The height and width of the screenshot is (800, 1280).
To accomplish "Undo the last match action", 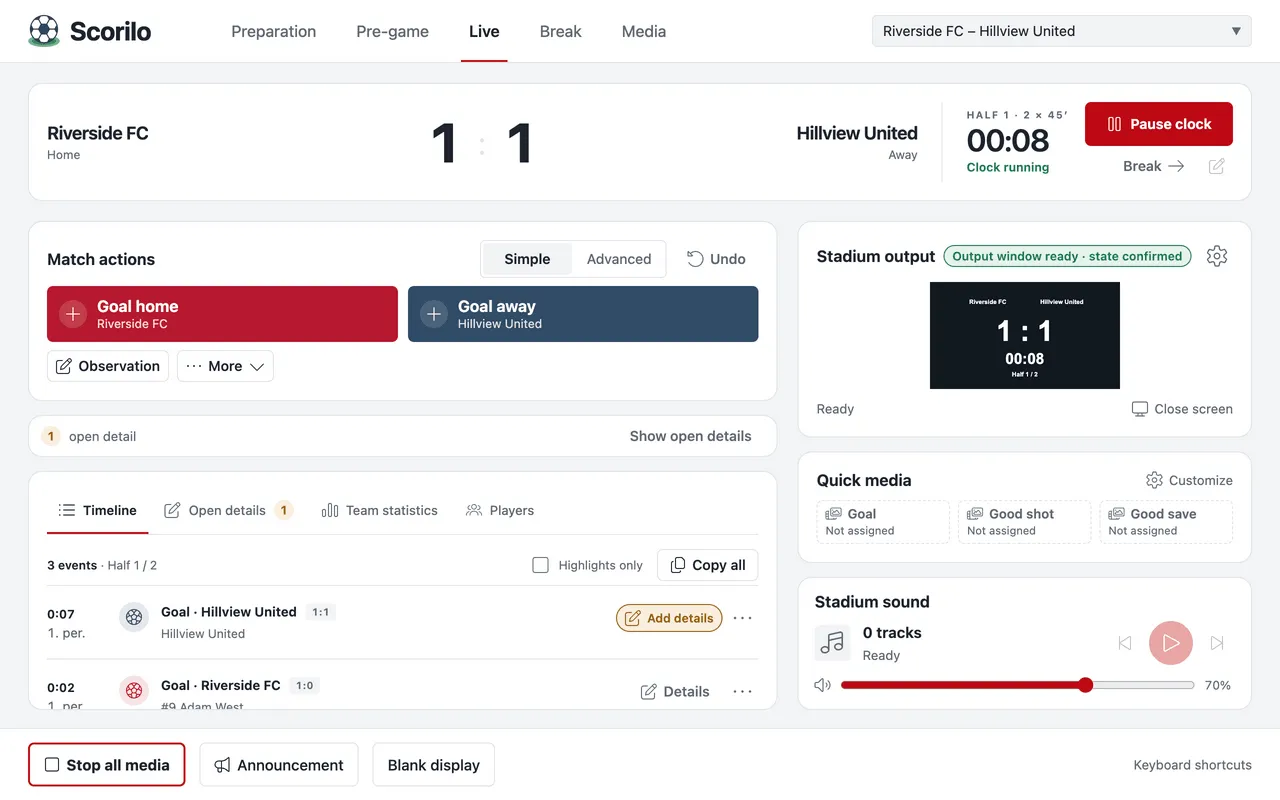I will [716, 259].
